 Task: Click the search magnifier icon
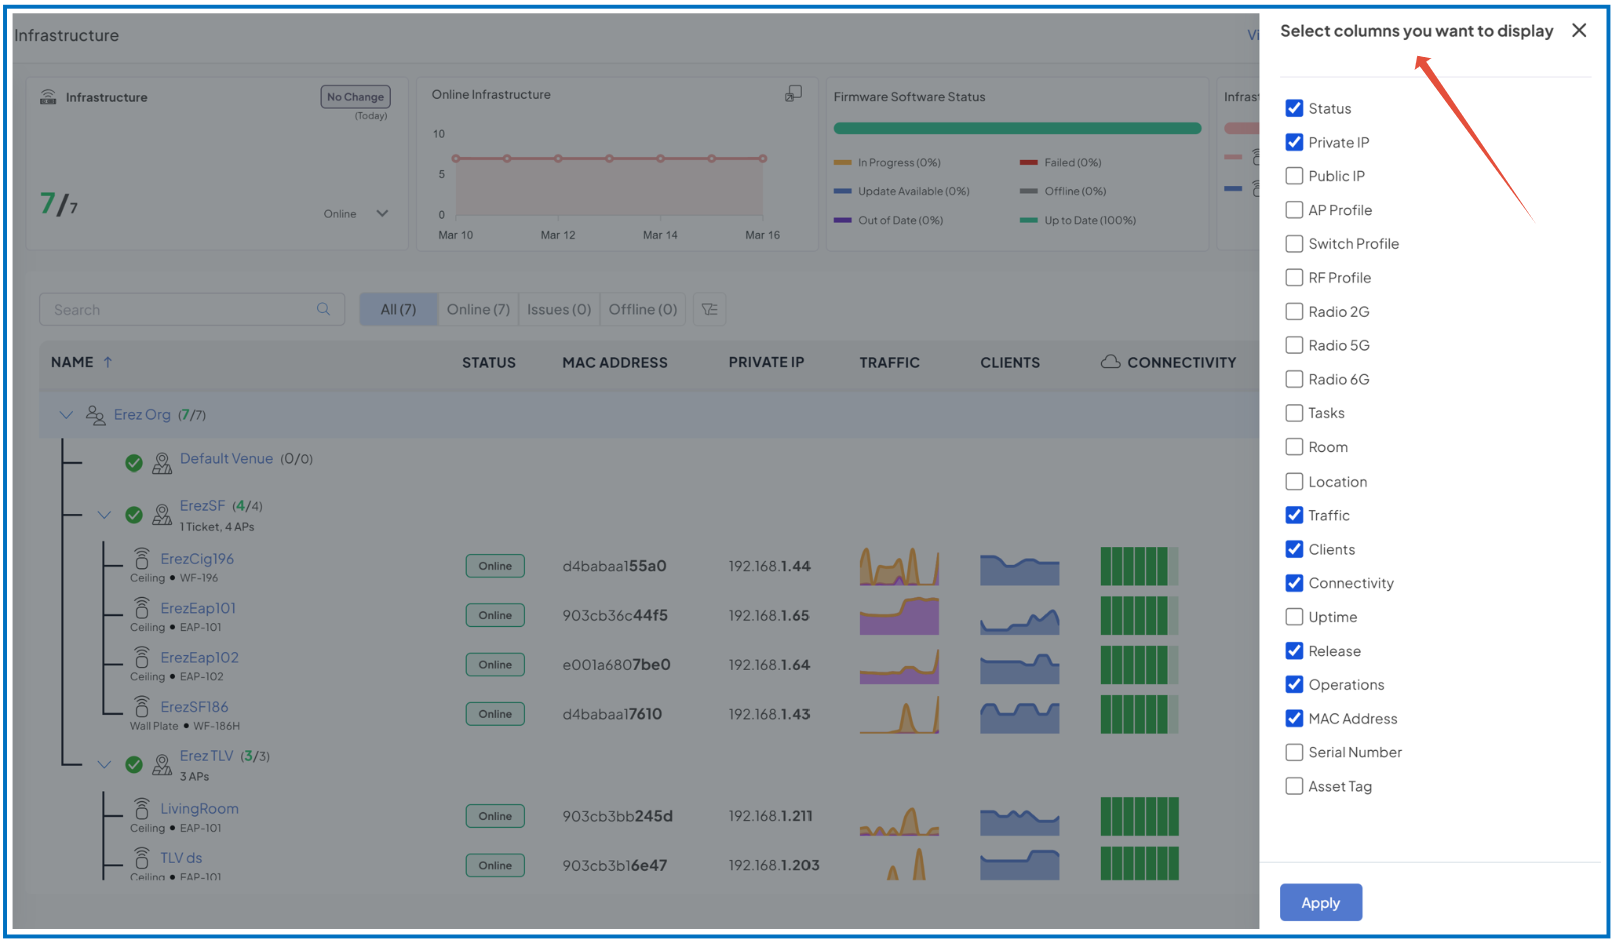pyautogui.click(x=323, y=309)
